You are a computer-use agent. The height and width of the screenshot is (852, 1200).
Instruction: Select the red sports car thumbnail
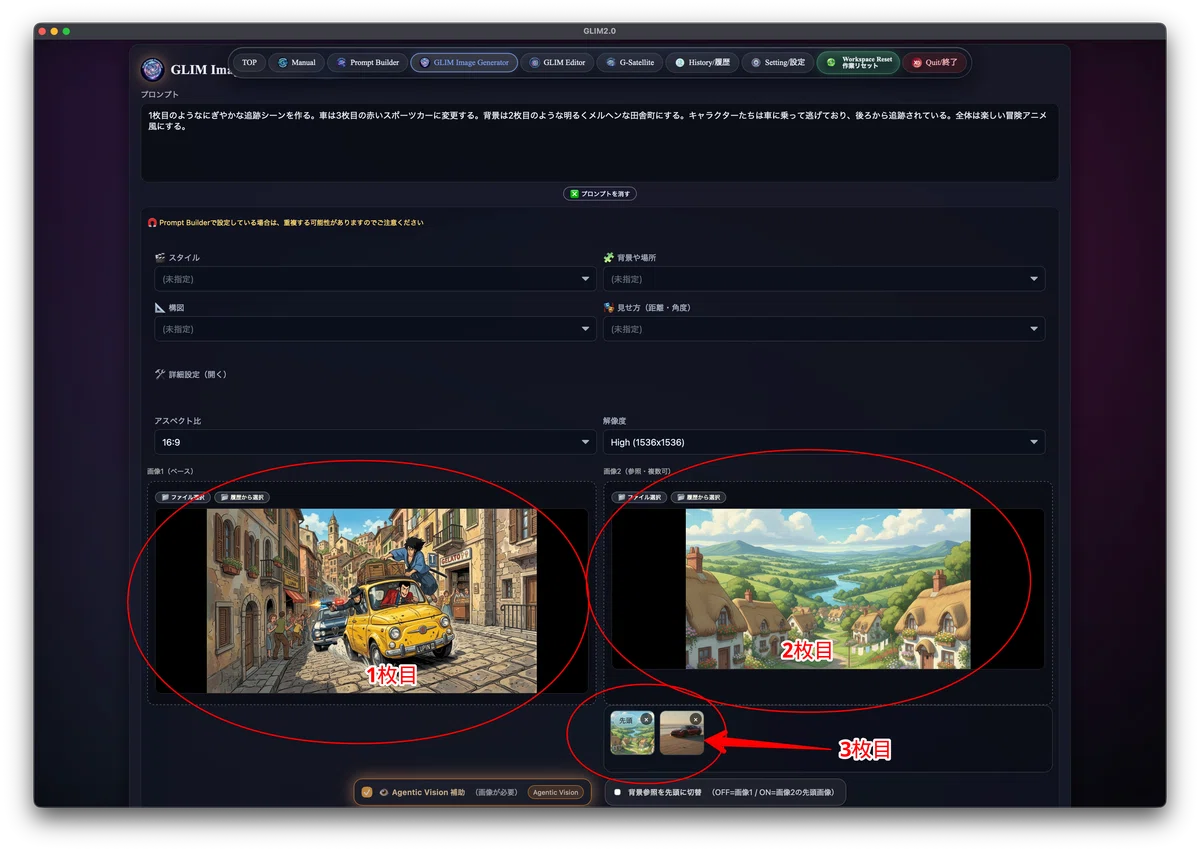tap(682, 733)
